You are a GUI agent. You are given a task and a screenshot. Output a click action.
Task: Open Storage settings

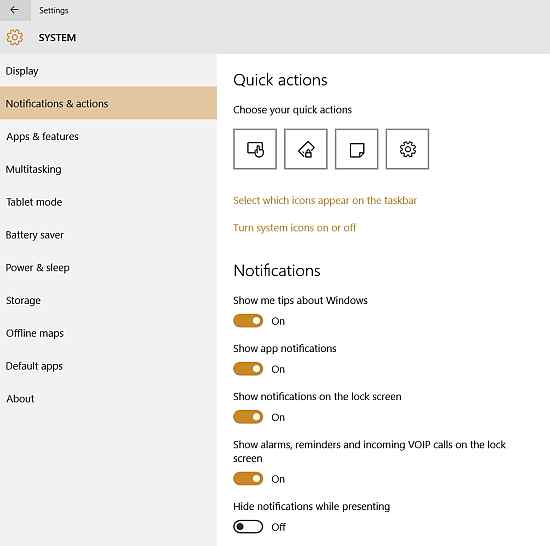point(108,301)
